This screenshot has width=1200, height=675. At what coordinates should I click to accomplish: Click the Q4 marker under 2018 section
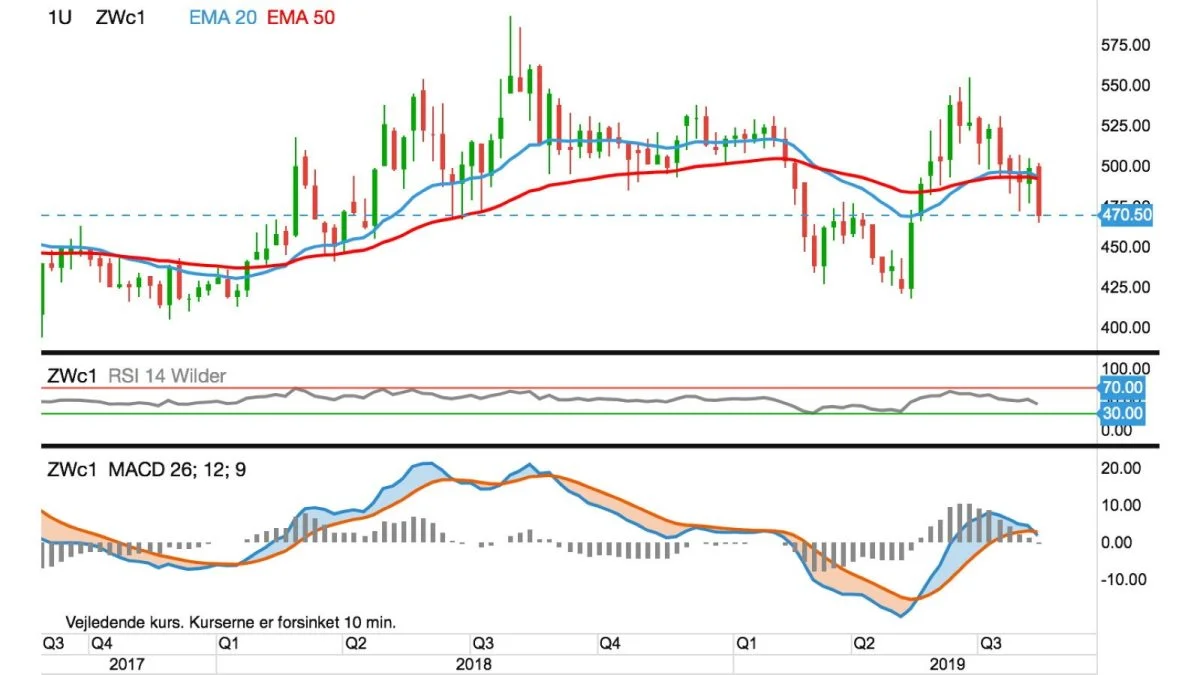(x=609, y=643)
